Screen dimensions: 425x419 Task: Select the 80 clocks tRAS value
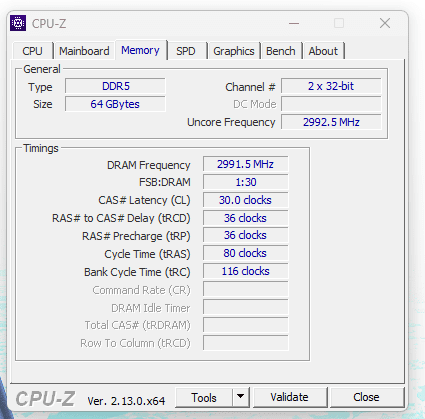[246, 253]
